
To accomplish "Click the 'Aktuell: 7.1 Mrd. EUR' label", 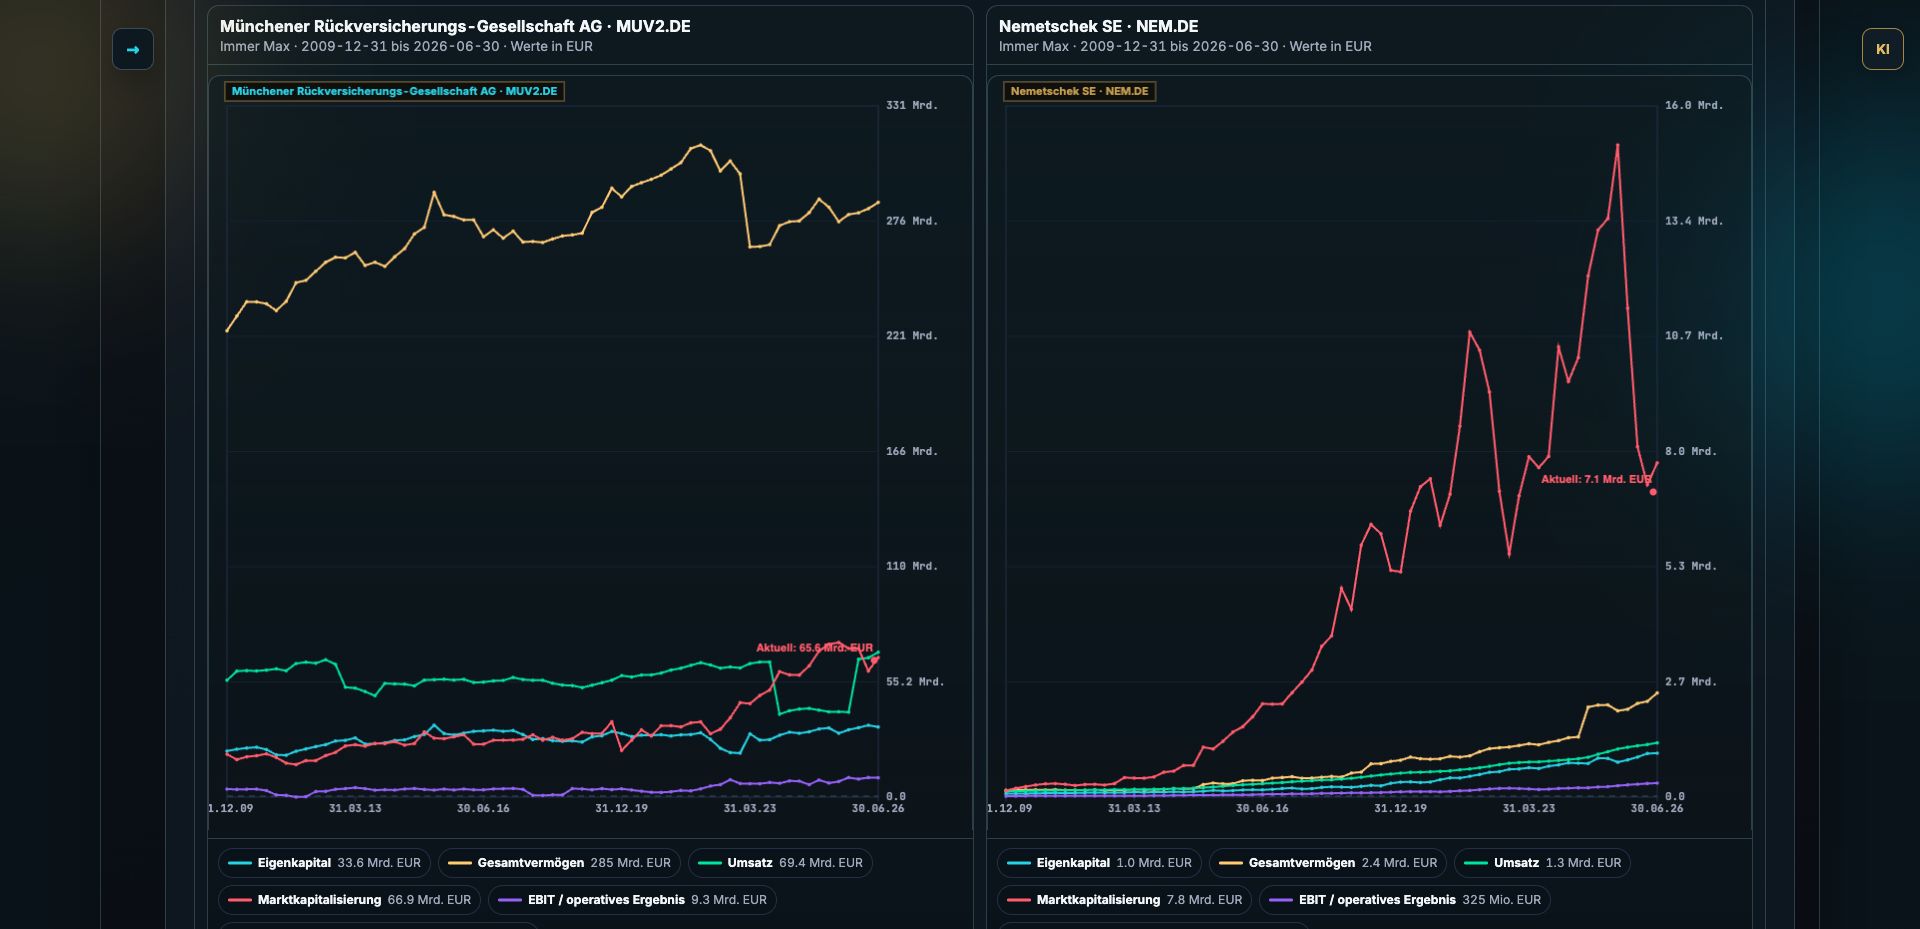I will point(1596,480).
